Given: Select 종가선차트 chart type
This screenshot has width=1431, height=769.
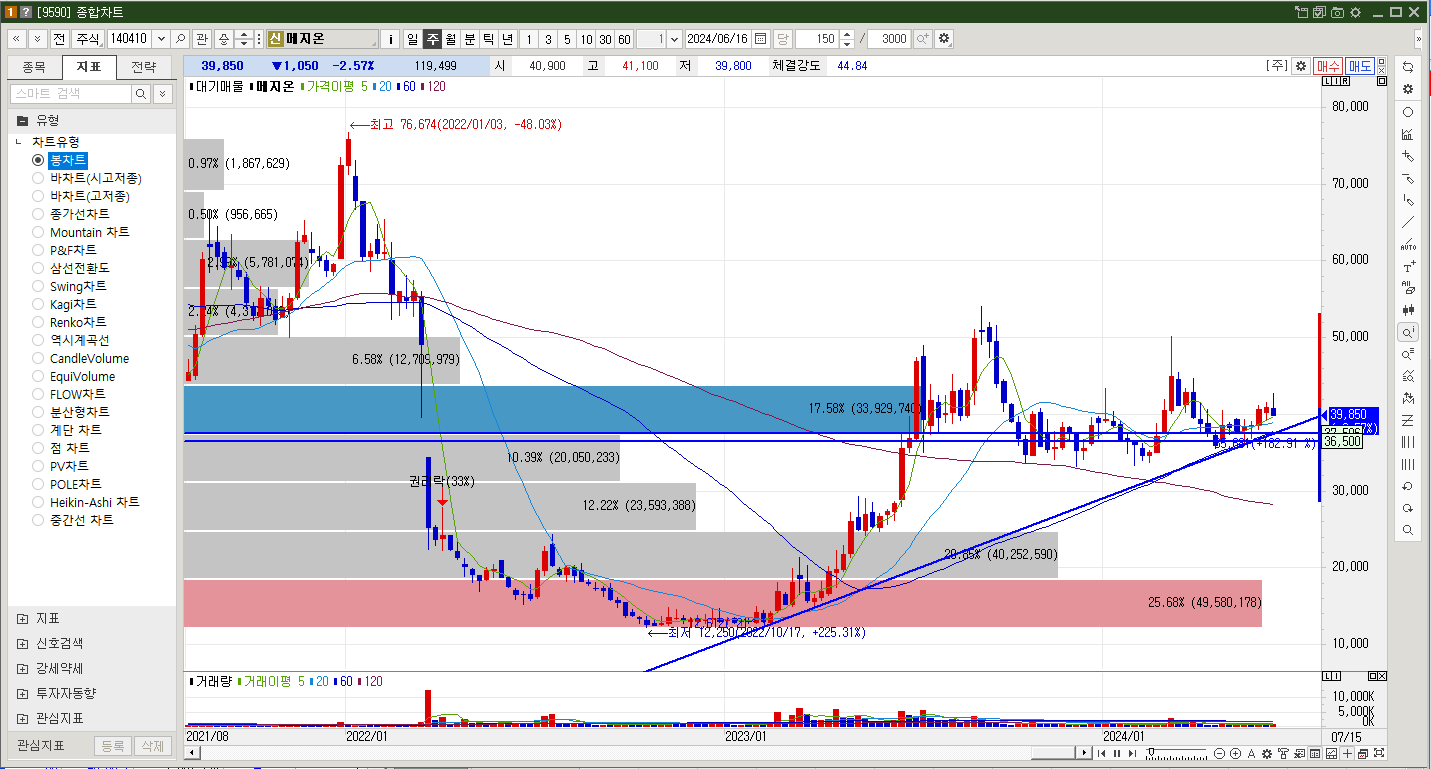Looking at the screenshot, I should [38, 214].
